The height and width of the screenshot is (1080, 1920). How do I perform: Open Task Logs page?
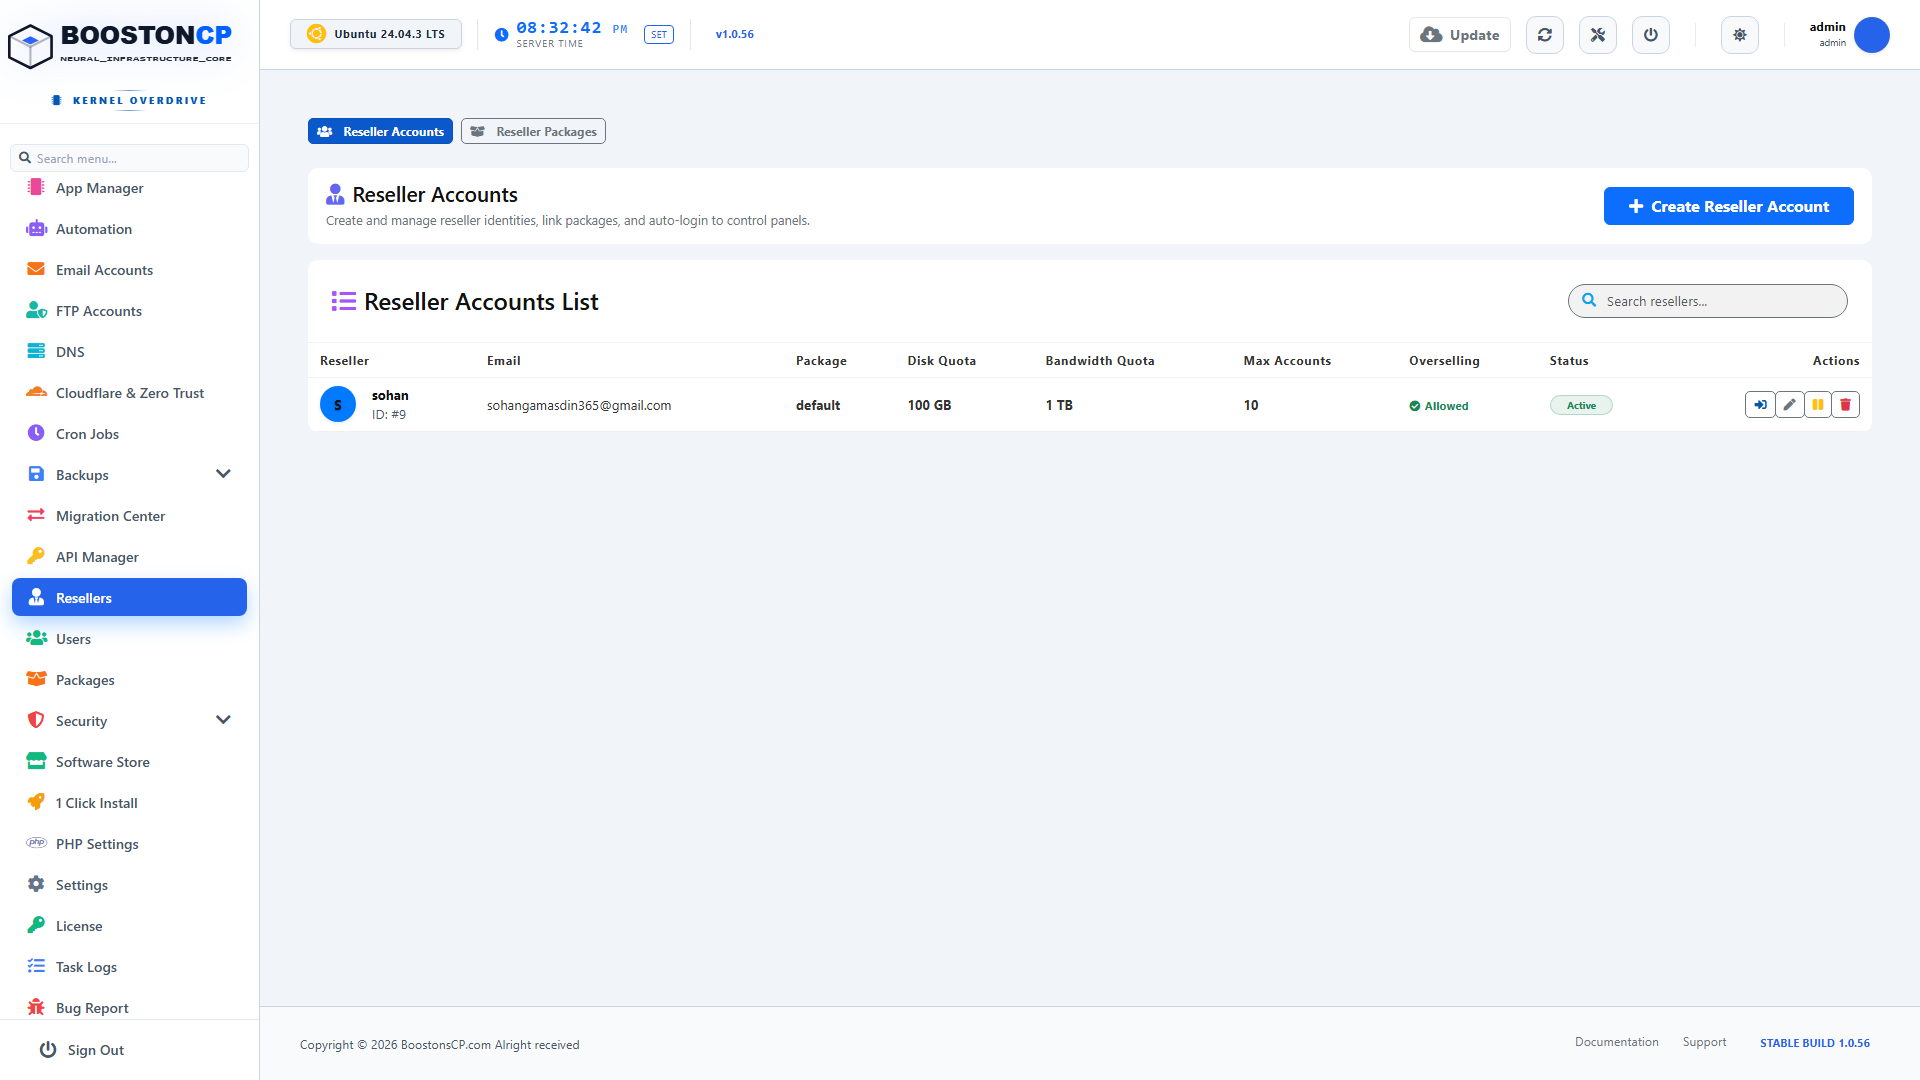tap(129, 967)
